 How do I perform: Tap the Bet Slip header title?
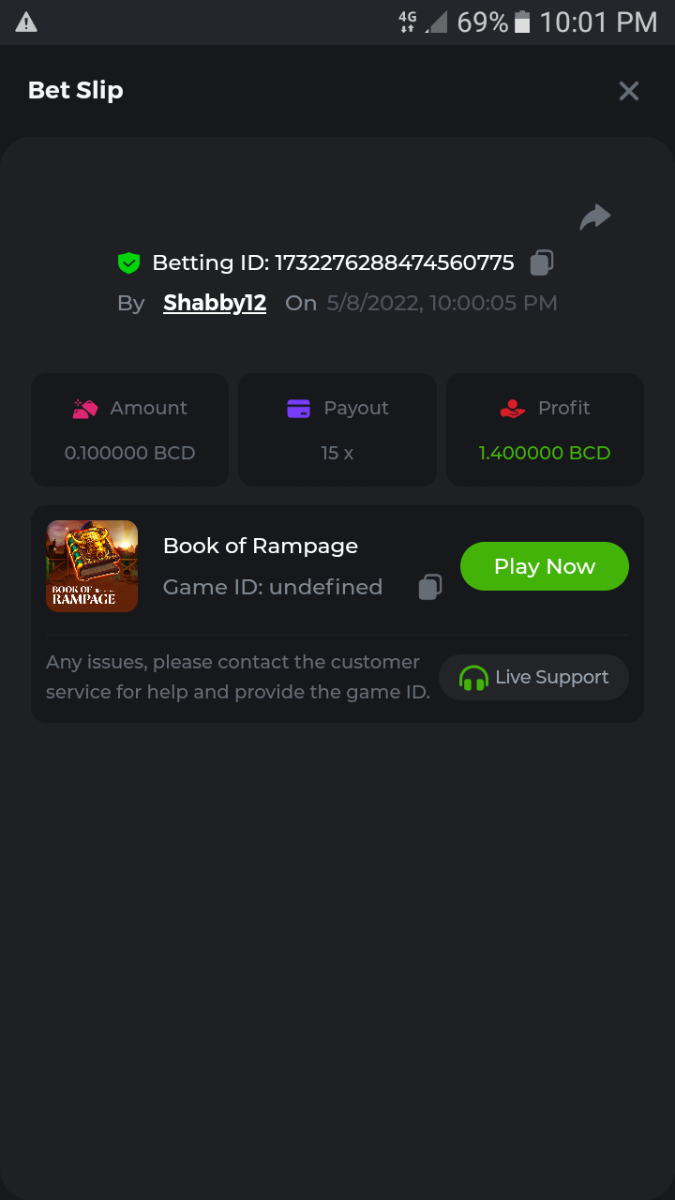[x=76, y=91]
